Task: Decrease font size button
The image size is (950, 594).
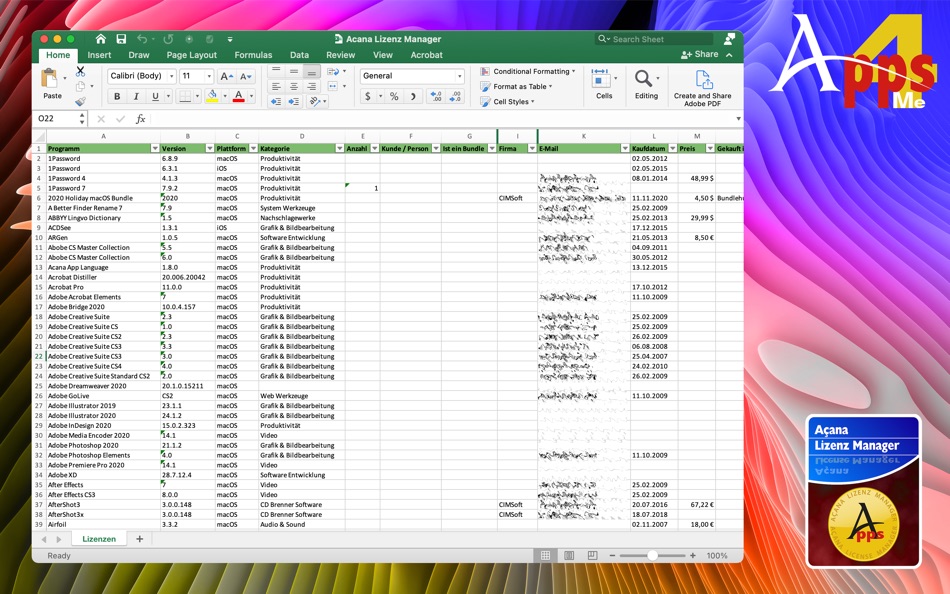Action: click(245, 76)
